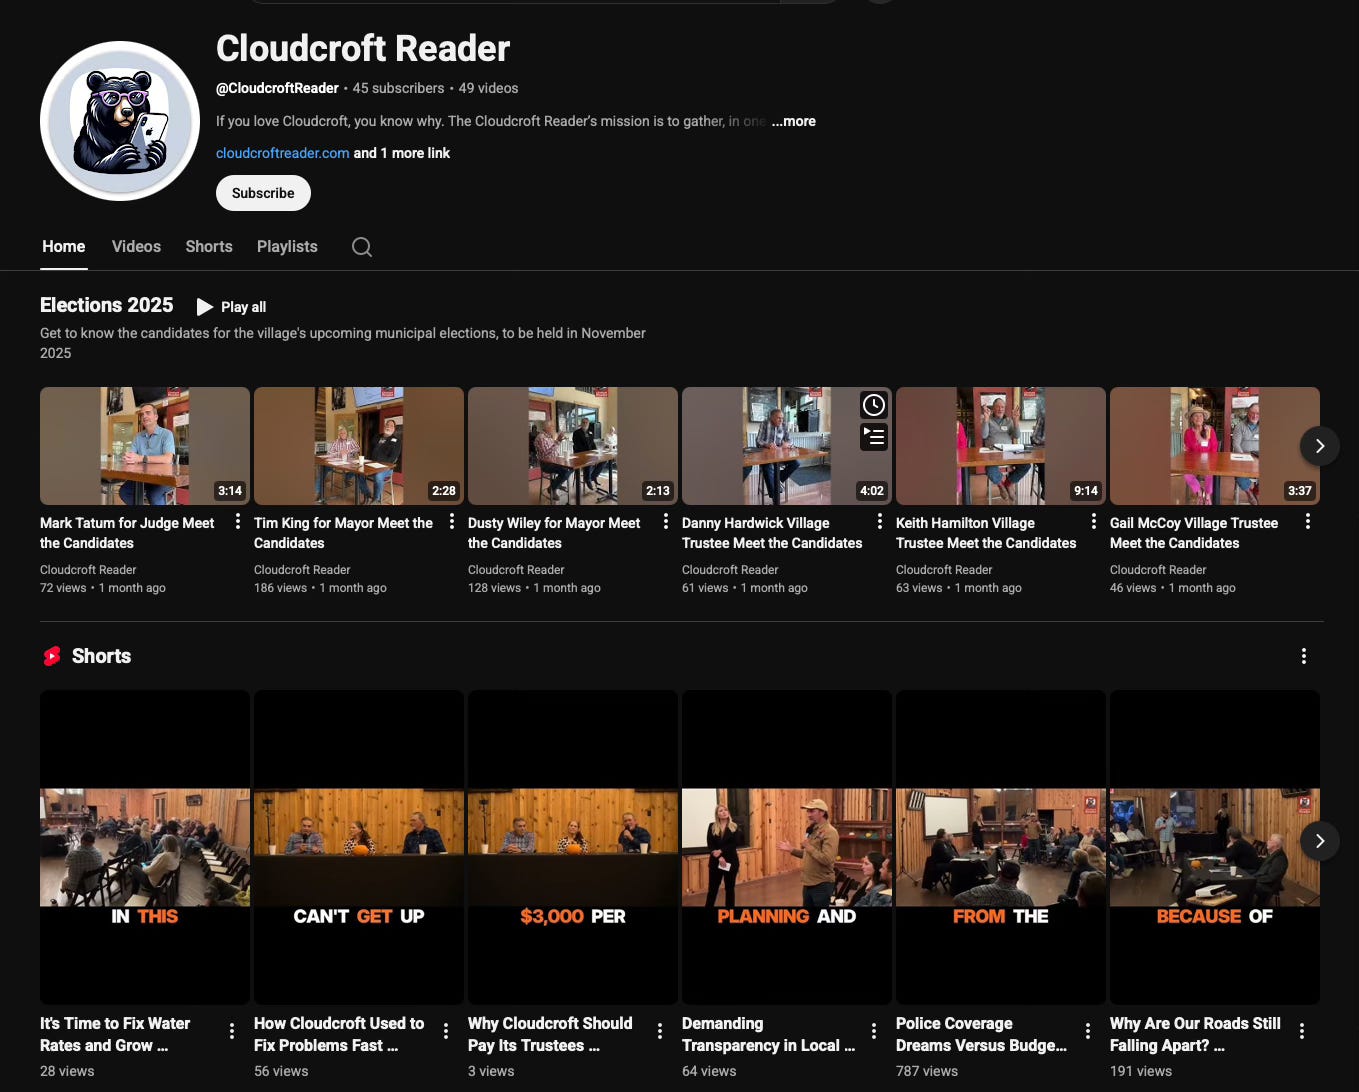This screenshot has height=1092, width=1359.
Task: Click Cloudcroft Reader channel name under Tim King video
Action: coord(302,570)
